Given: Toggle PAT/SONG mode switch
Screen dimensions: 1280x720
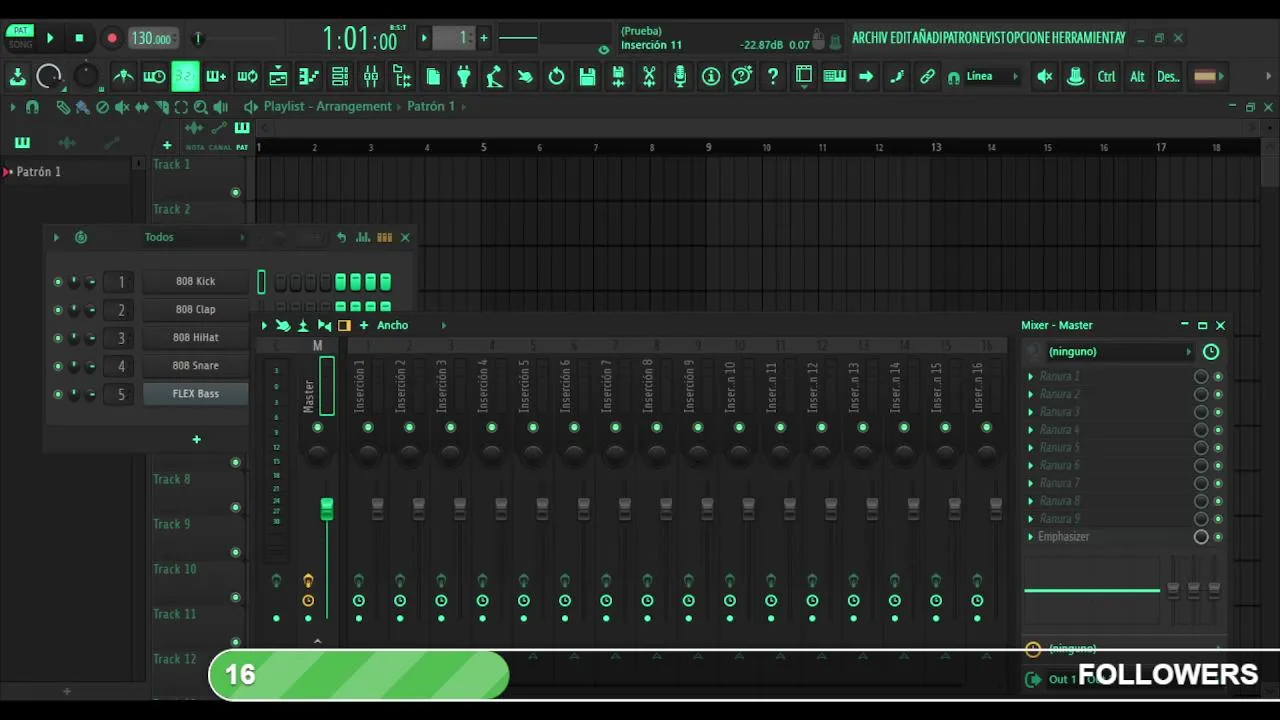Looking at the screenshot, I should [x=20, y=37].
